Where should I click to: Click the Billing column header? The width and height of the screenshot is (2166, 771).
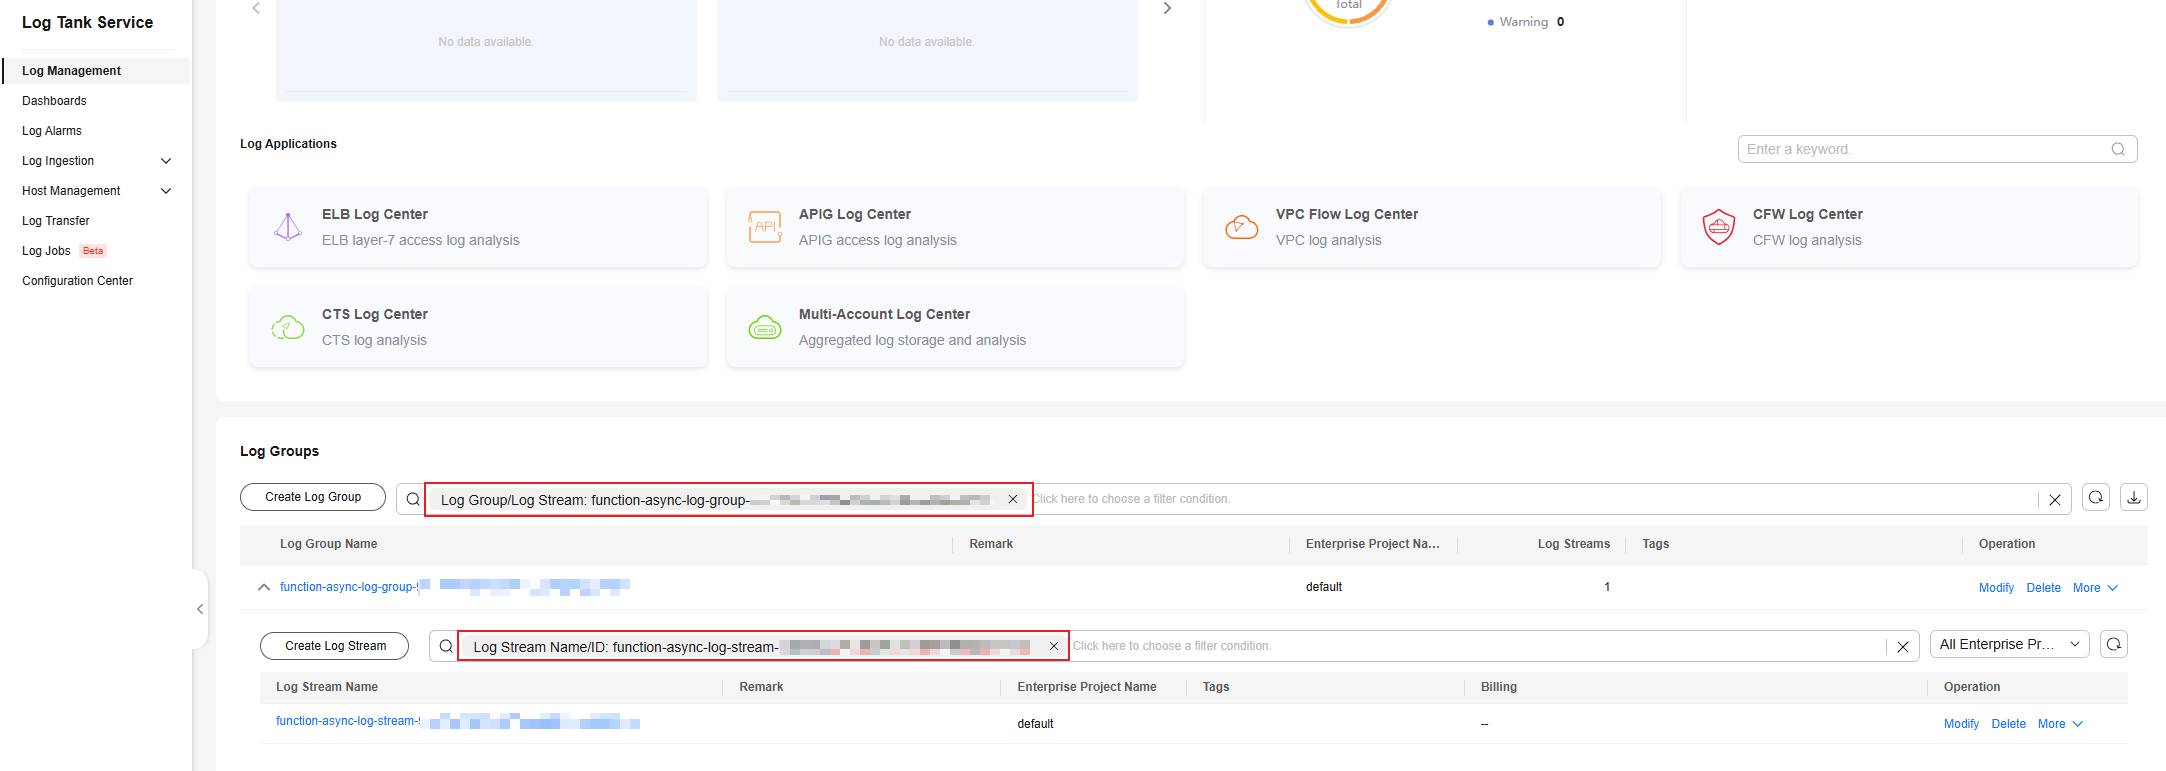point(1498,687)
